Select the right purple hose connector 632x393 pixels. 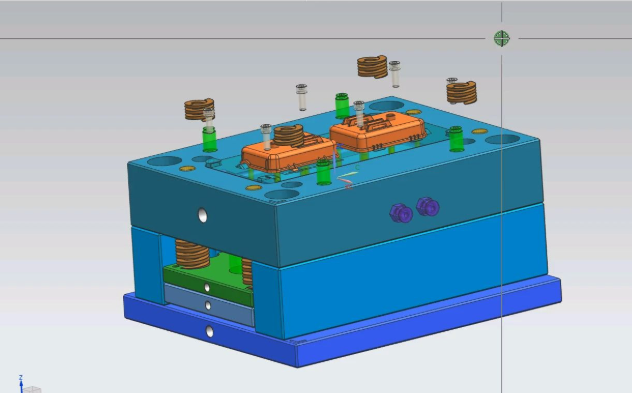coord(428,207)
